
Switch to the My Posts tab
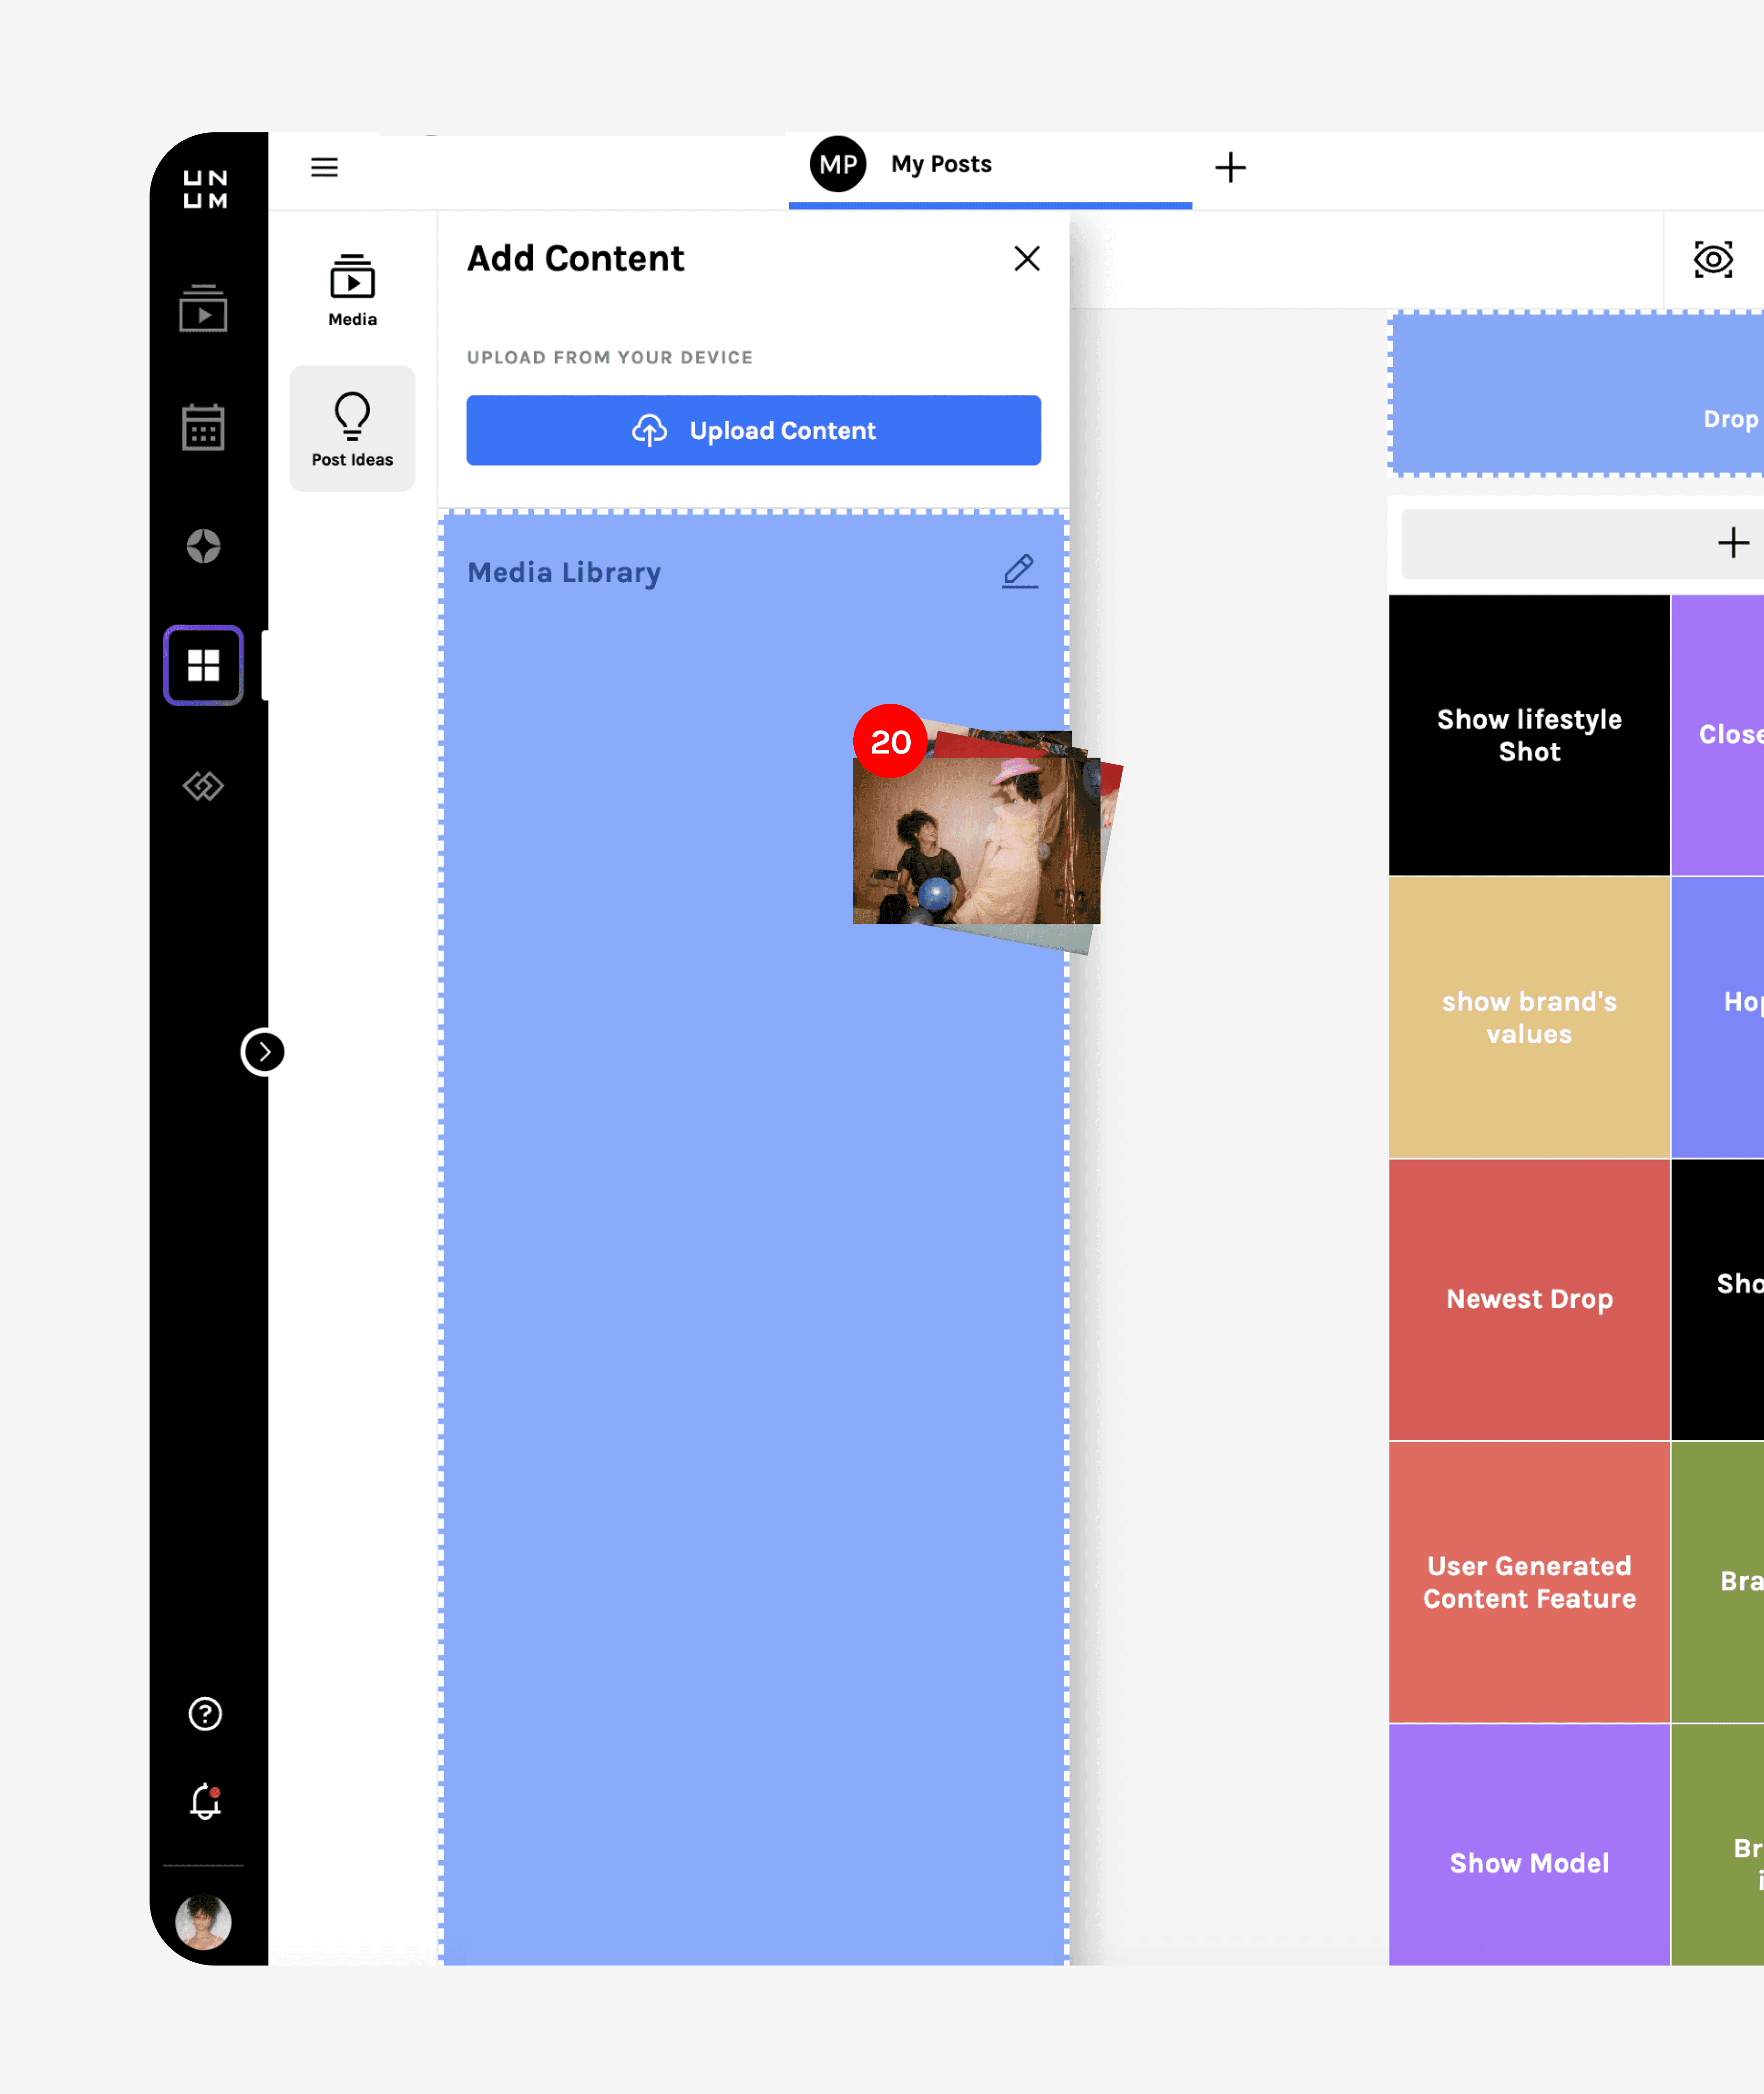(x=939, y=165)
